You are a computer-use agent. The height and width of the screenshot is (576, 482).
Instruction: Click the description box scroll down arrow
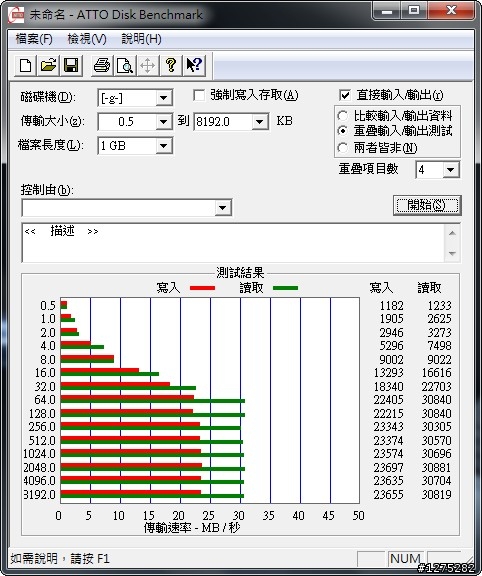click(452, 253)
